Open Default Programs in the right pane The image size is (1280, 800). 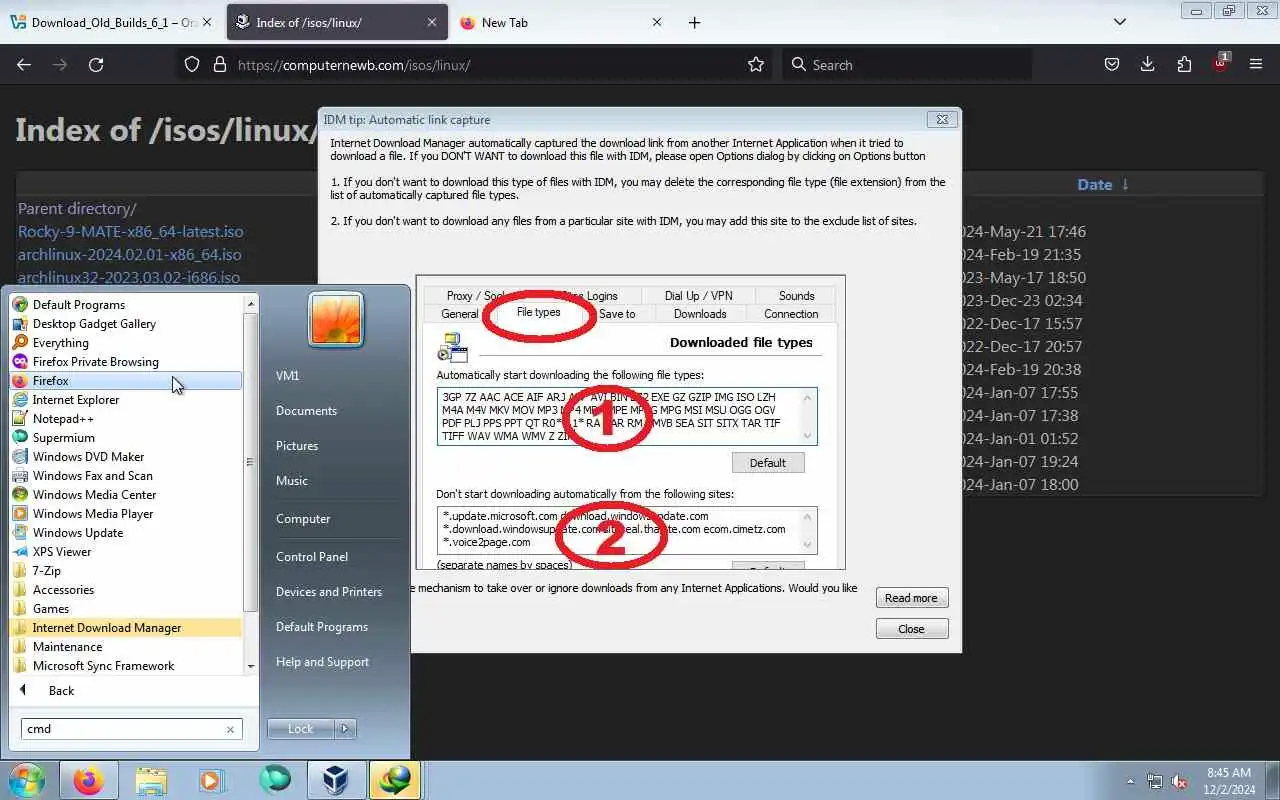click(x=322, y=627)
